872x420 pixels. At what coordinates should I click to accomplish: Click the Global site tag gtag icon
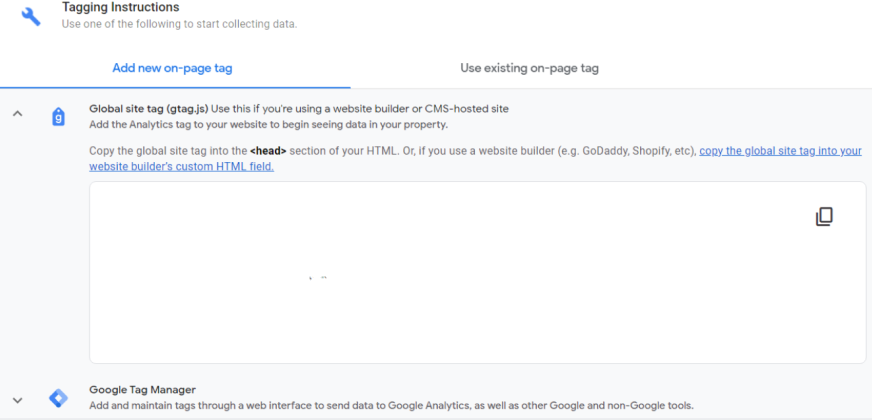[x=58, y=116]
